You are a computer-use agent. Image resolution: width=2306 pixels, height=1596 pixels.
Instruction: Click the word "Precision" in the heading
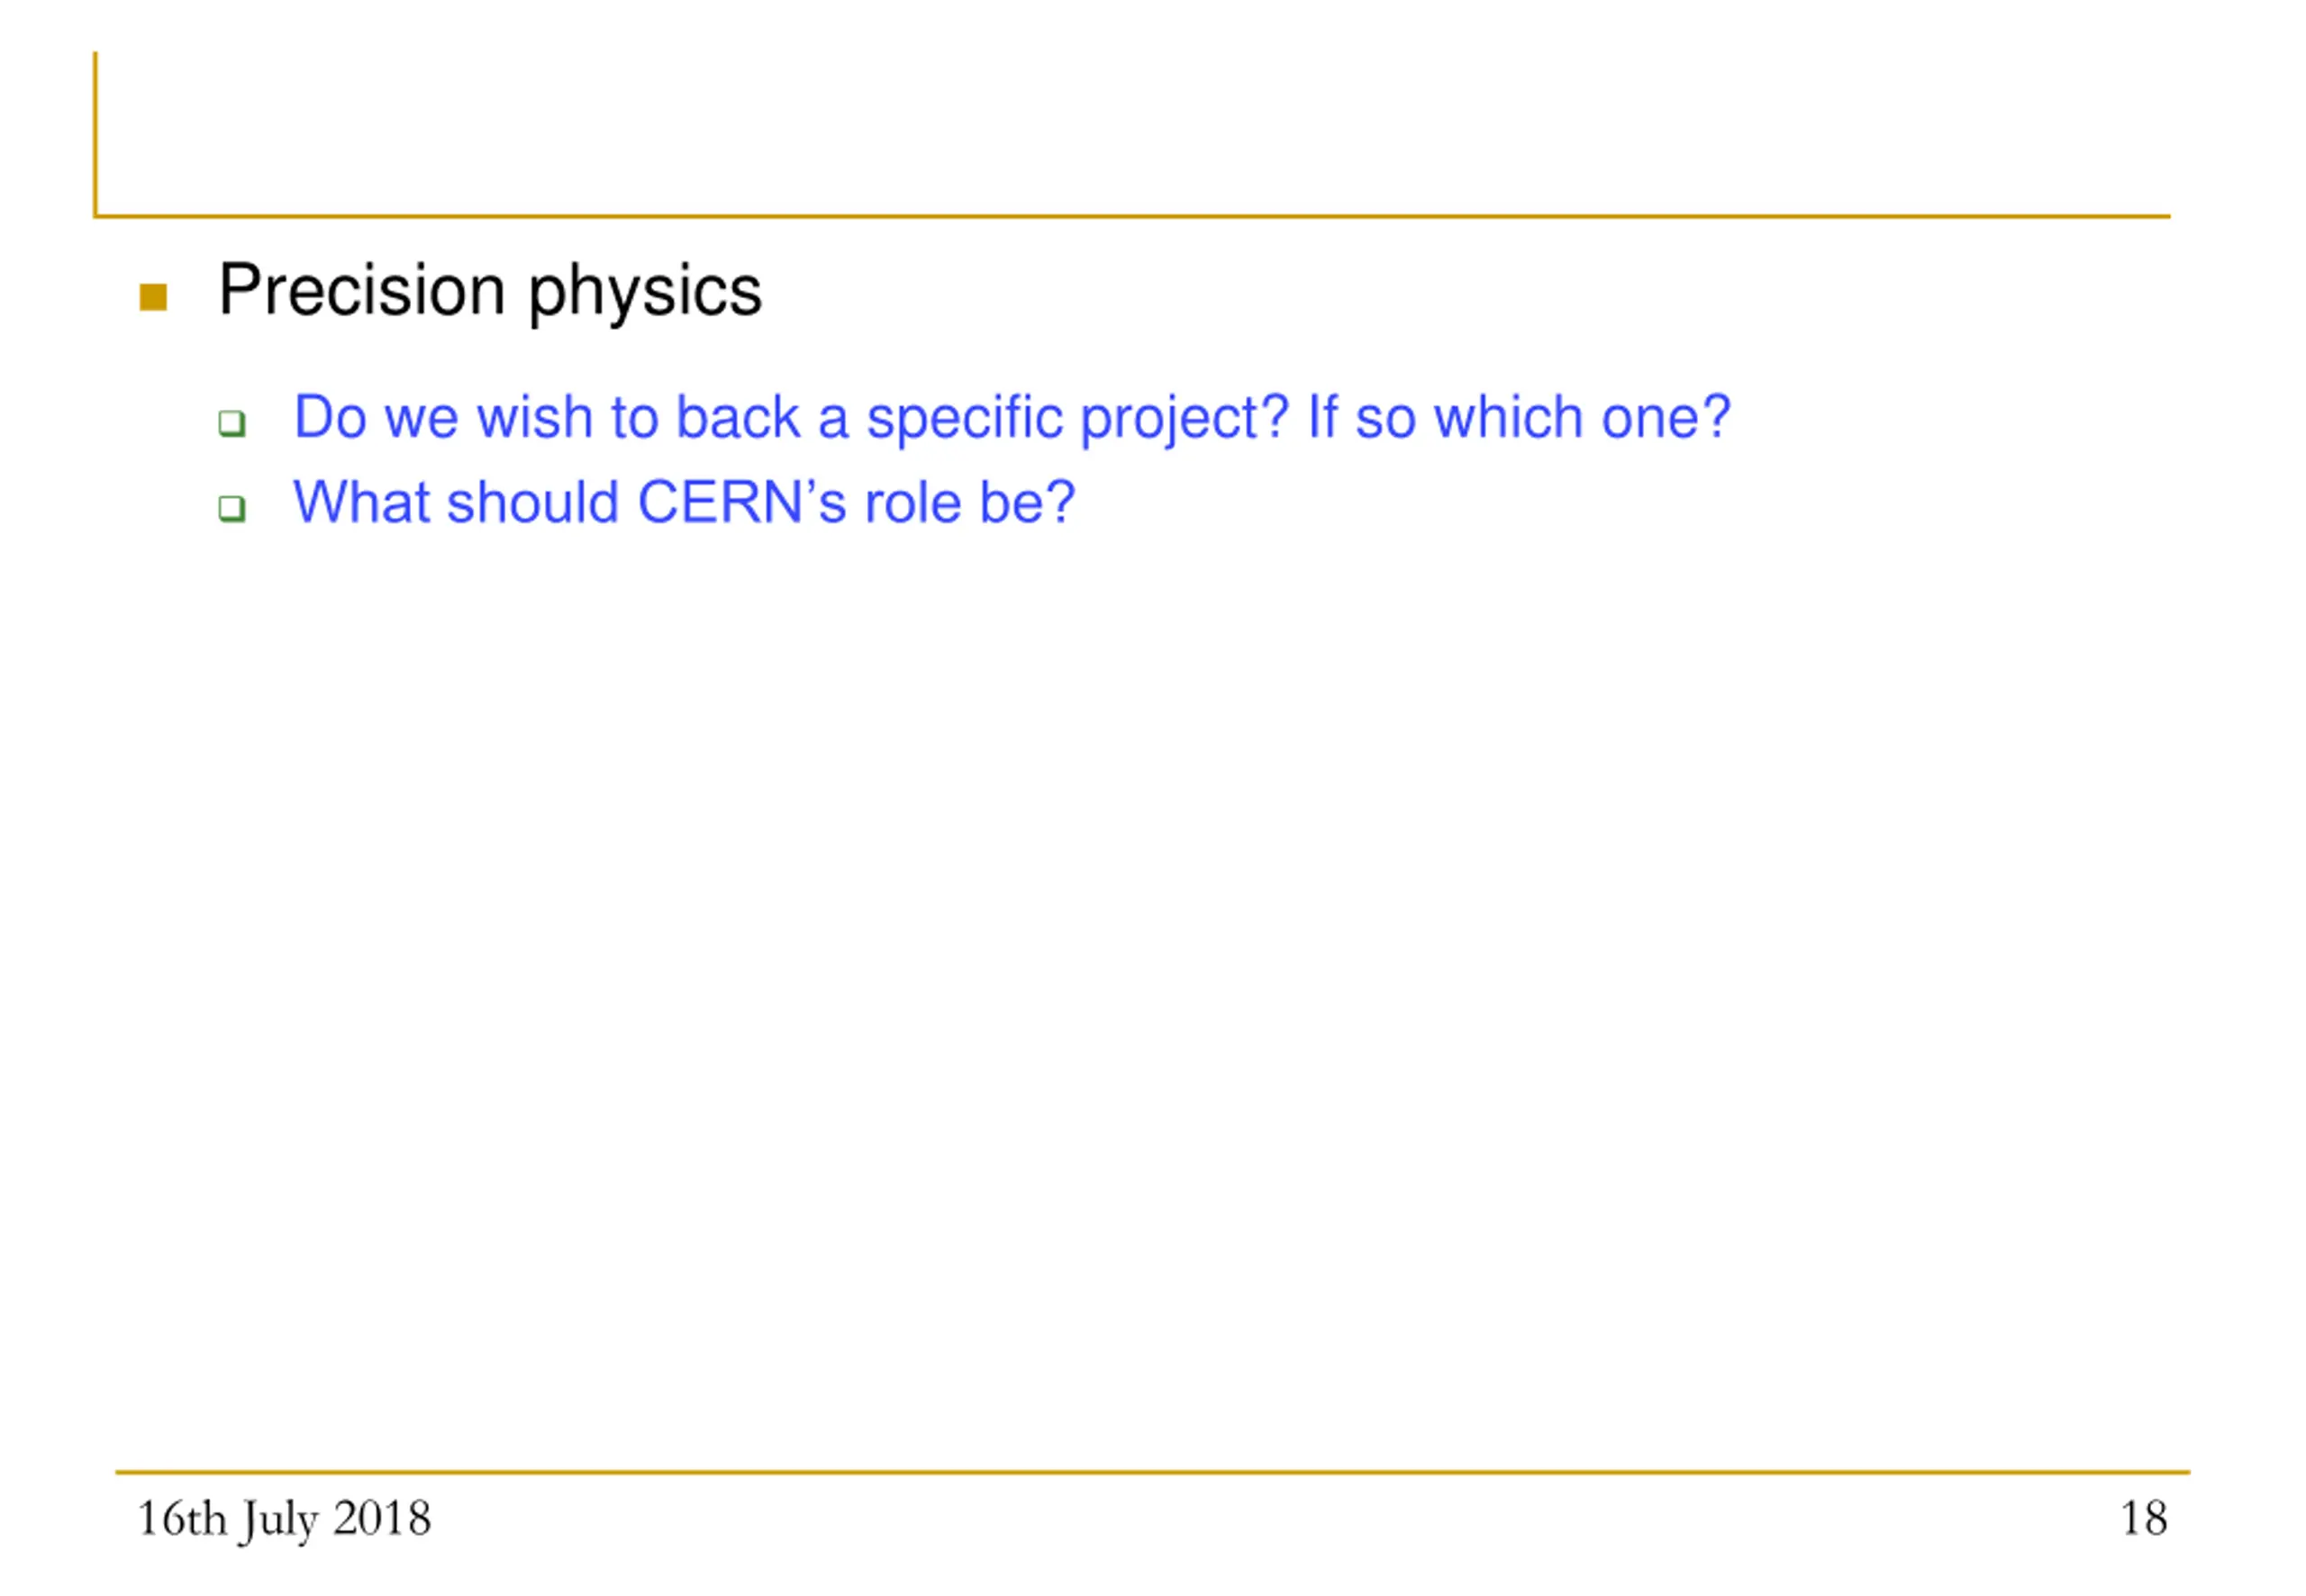[363, 290]
